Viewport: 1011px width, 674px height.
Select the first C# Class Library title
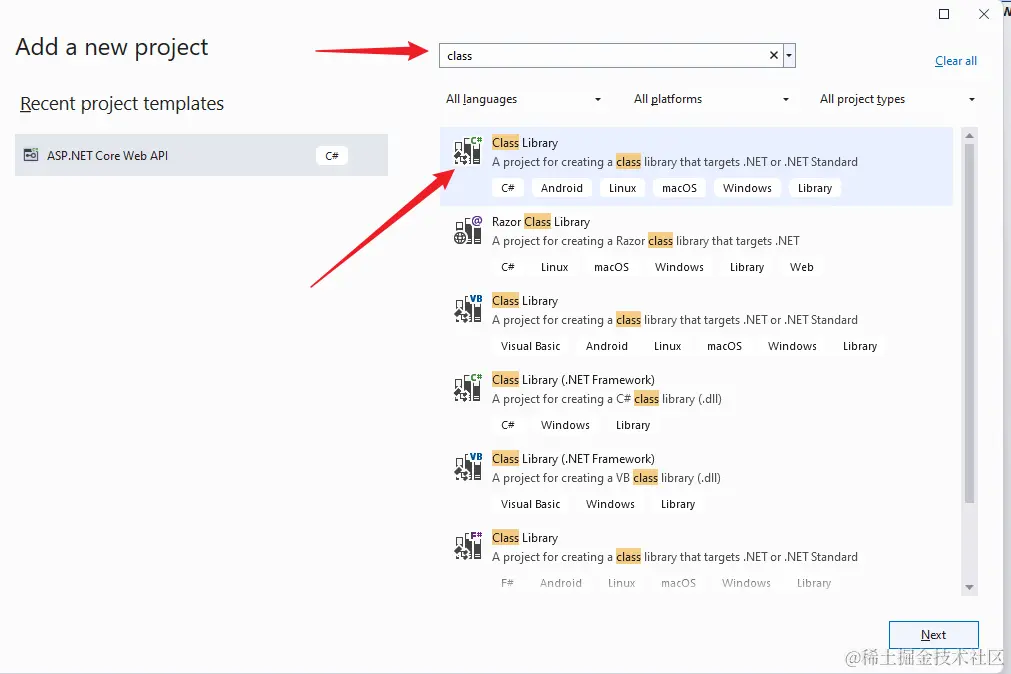click(x=525, y=143)
